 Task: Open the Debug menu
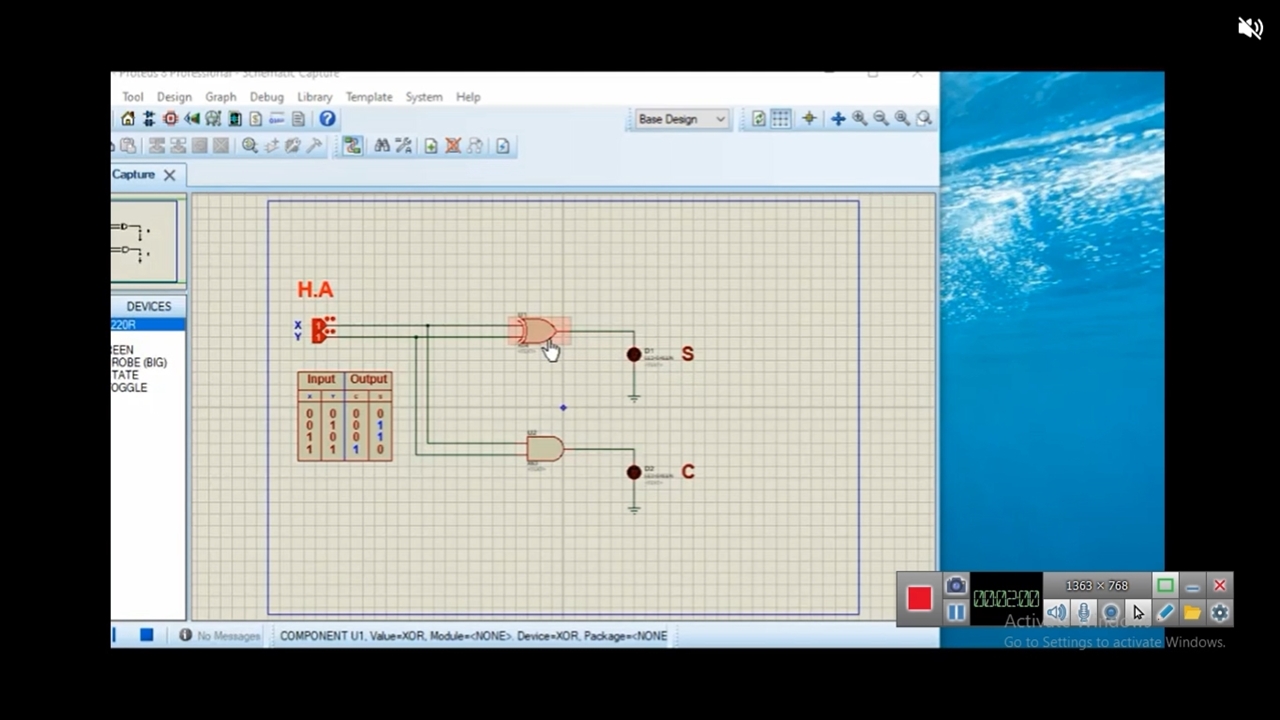click(x=266, y=97)
